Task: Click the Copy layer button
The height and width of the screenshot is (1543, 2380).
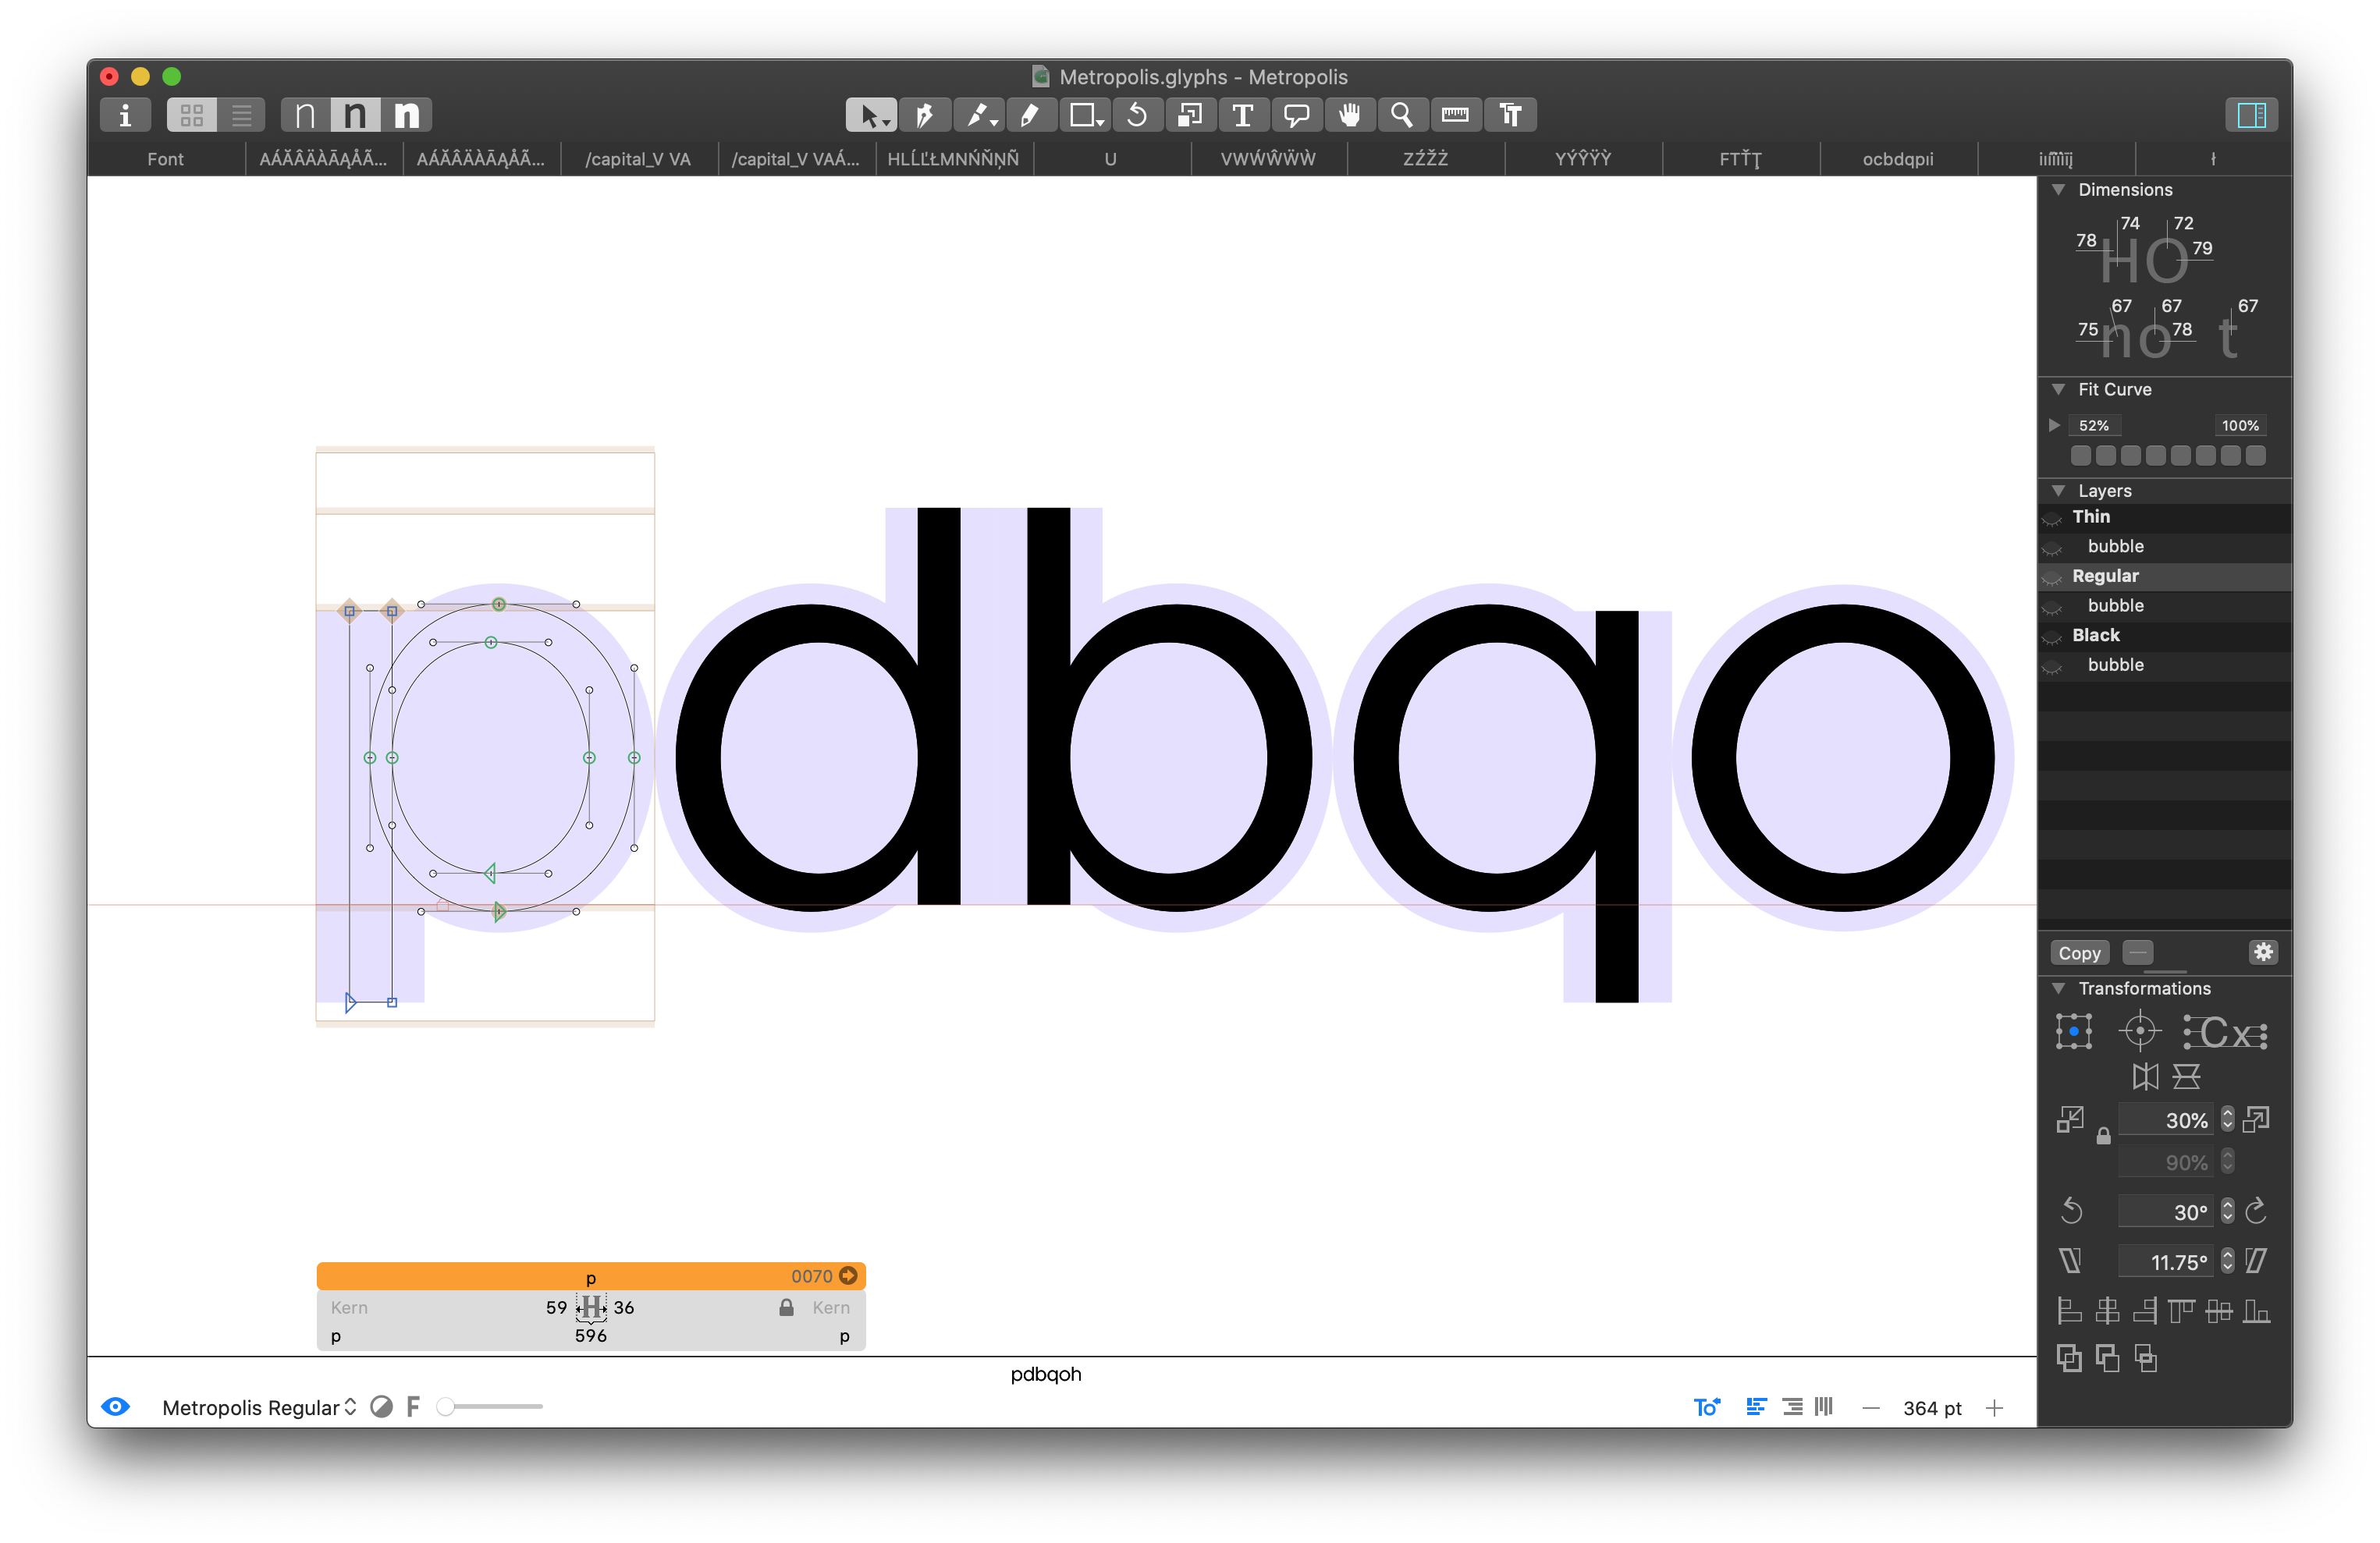Action: [x=2079, y=953]
